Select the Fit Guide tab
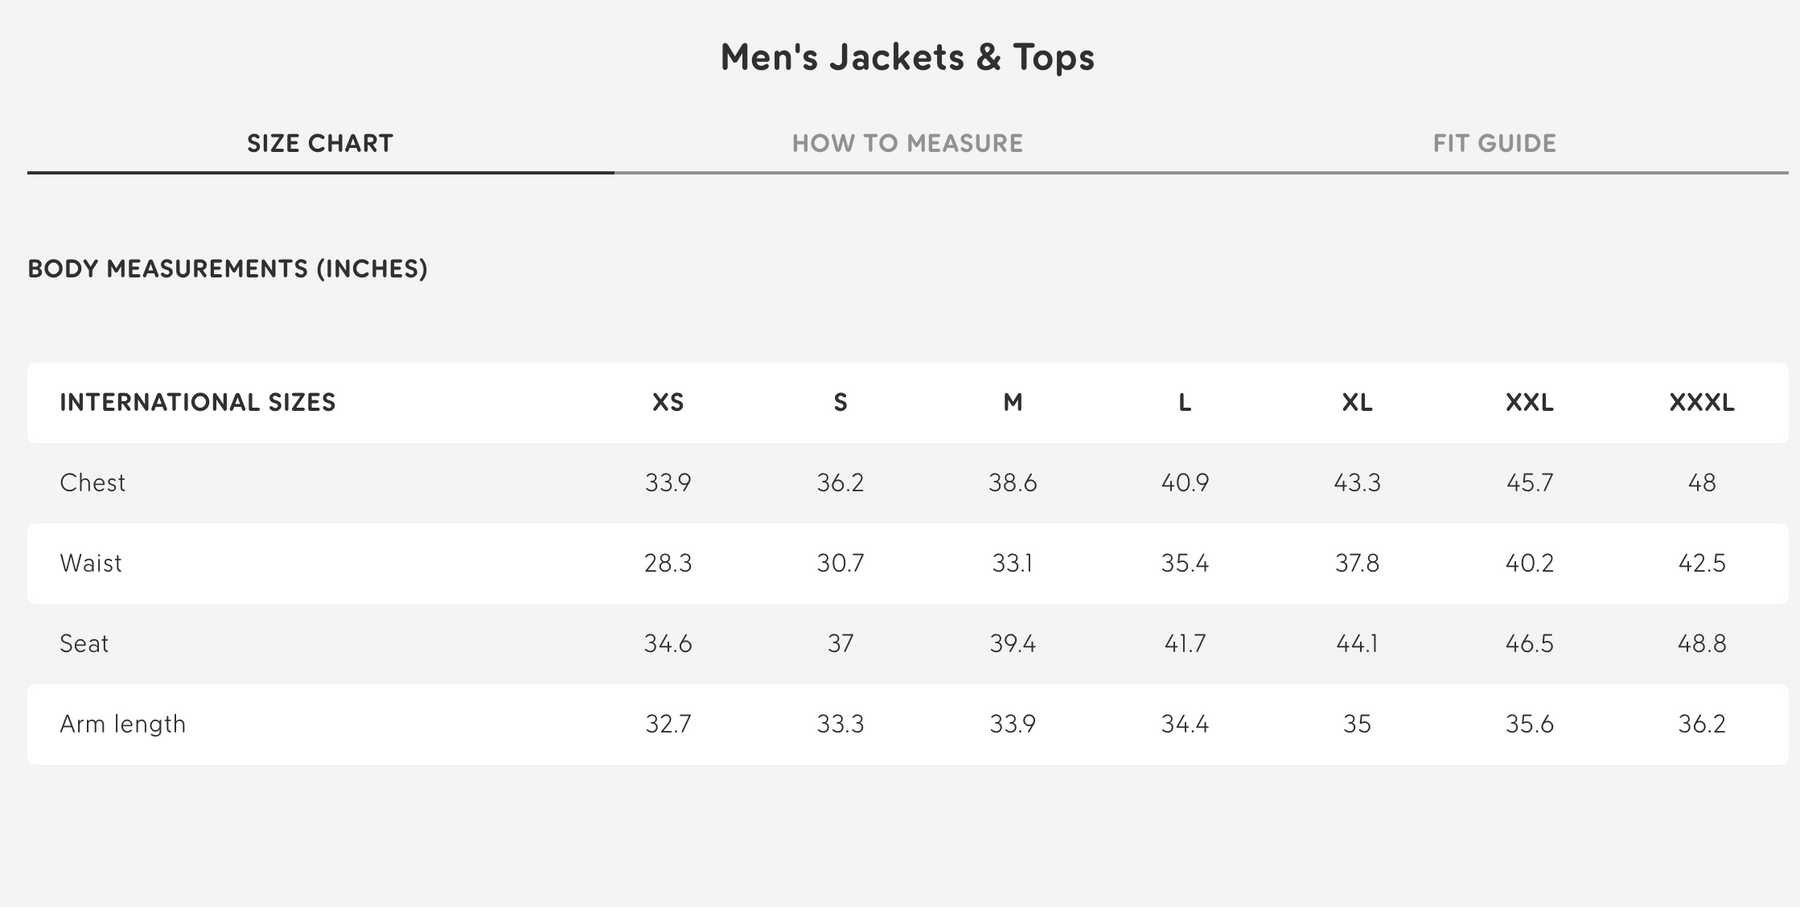The width and height of the screenshot is (1800, 907). coord(1494,144)
